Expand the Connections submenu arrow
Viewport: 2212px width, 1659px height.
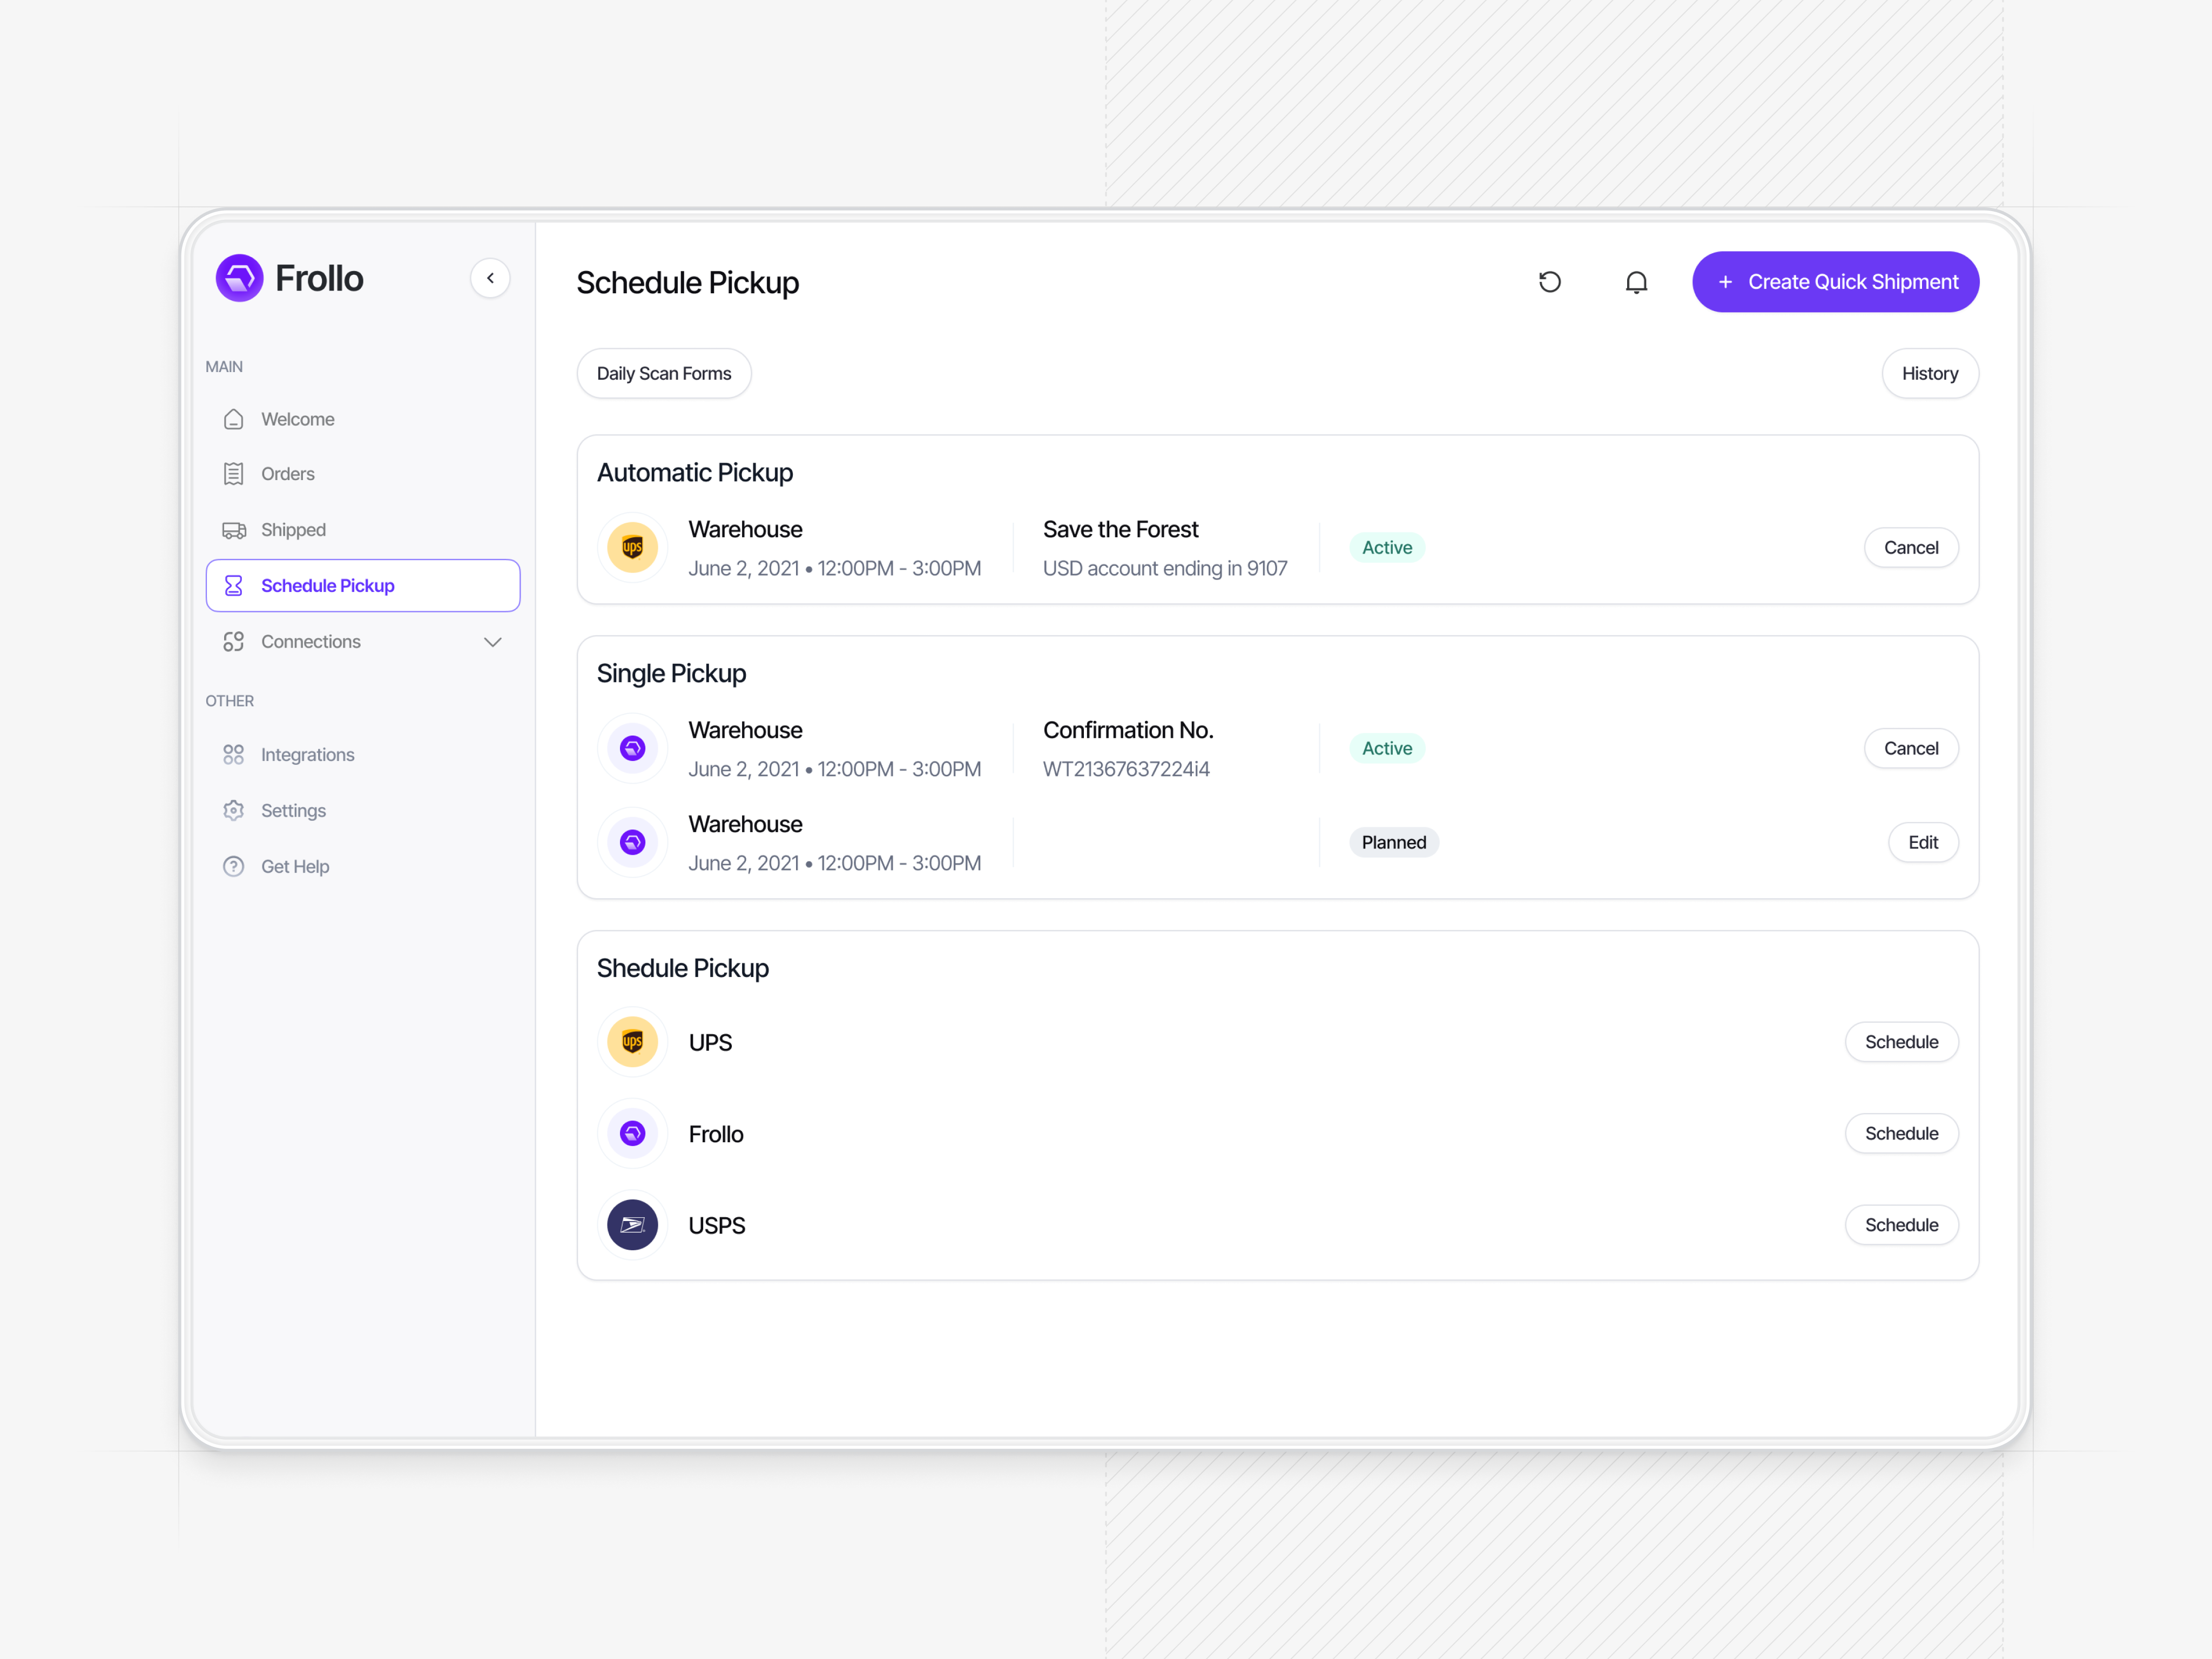[492, 642]
